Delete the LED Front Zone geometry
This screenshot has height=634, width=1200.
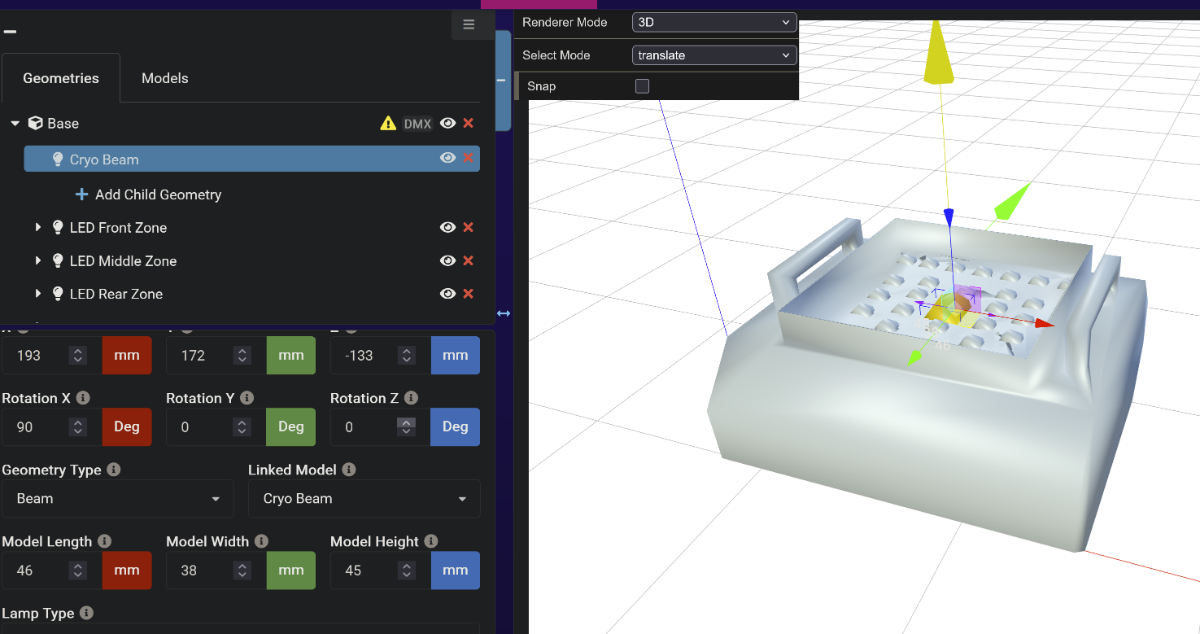tap(468, 227)
